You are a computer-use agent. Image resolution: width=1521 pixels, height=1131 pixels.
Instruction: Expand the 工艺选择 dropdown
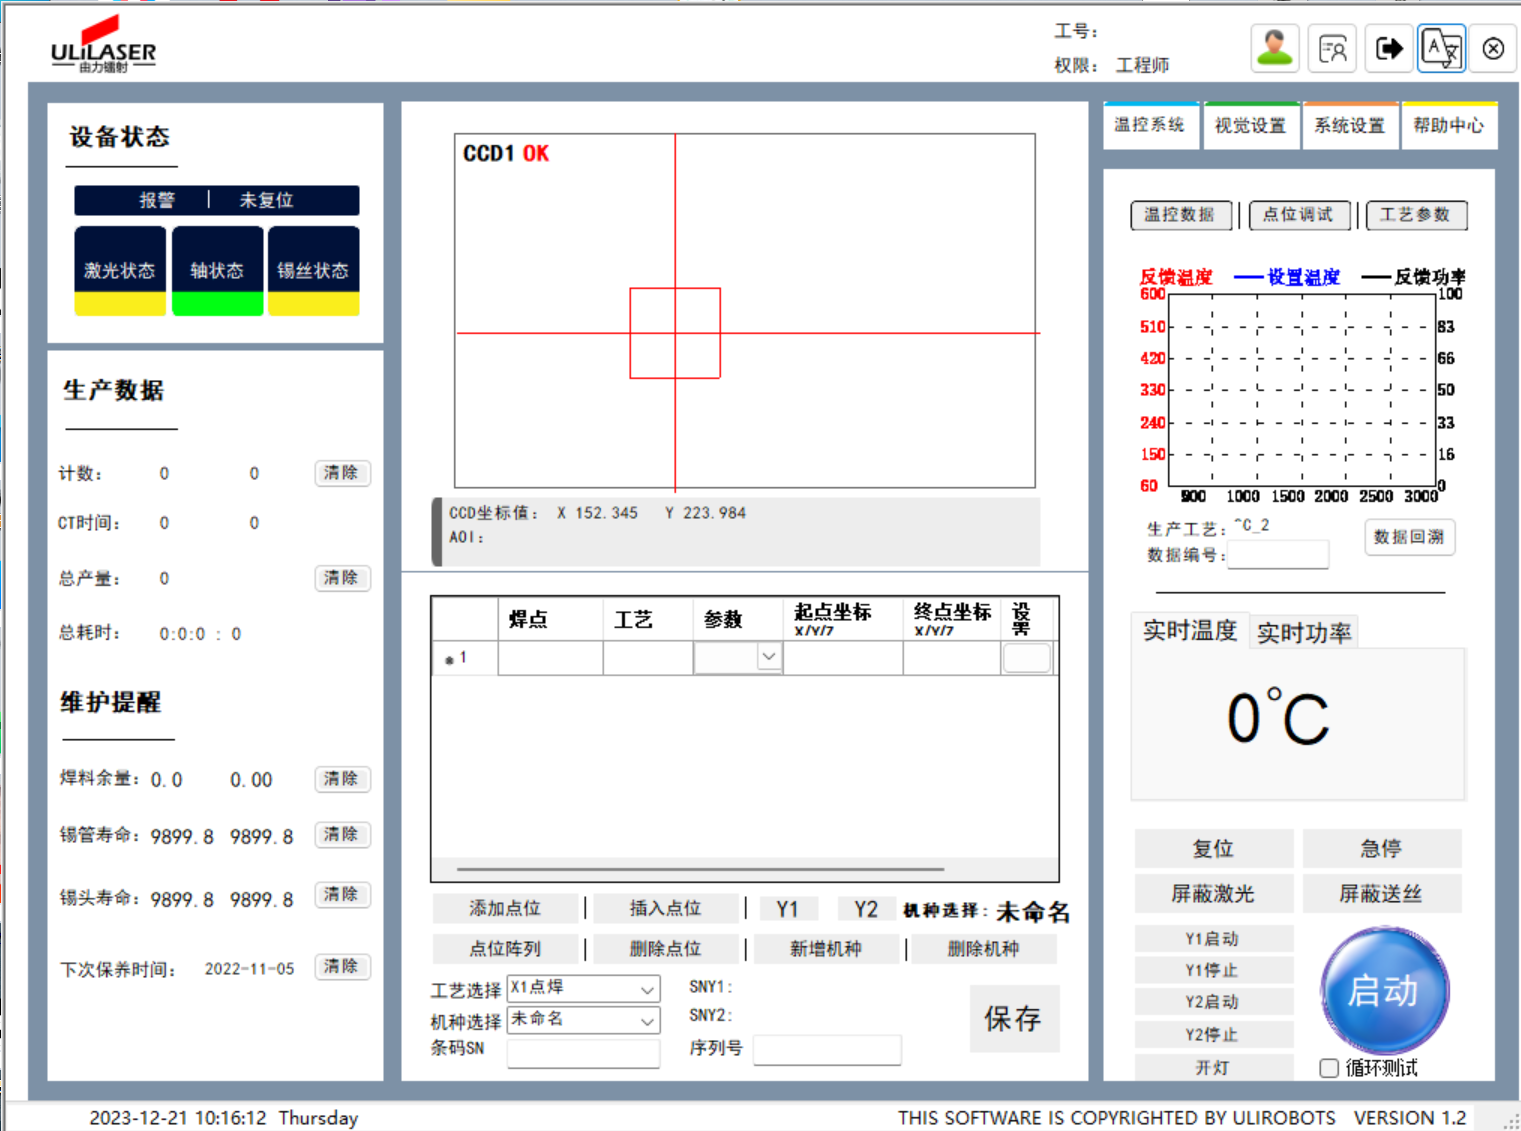click(x=647, y=989)
